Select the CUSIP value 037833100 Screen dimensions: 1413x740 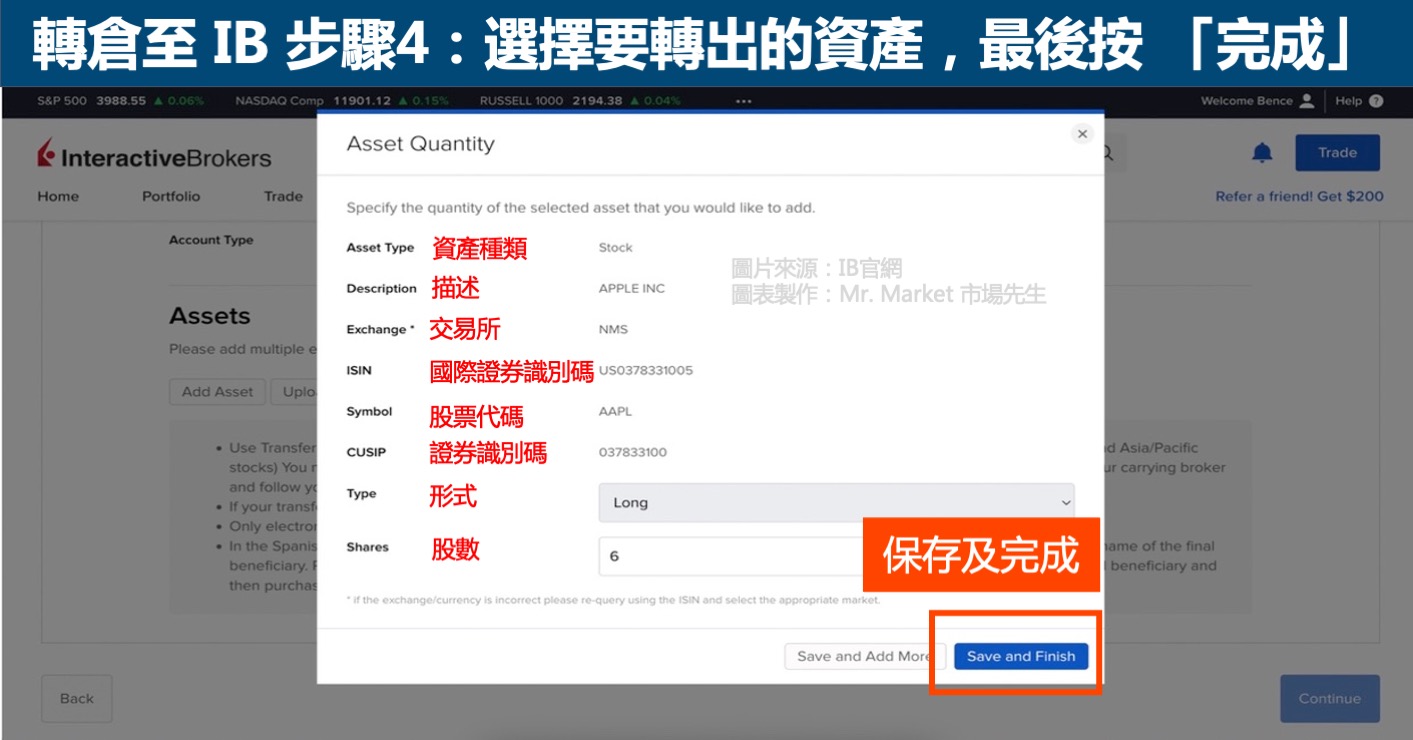[633, 453]
